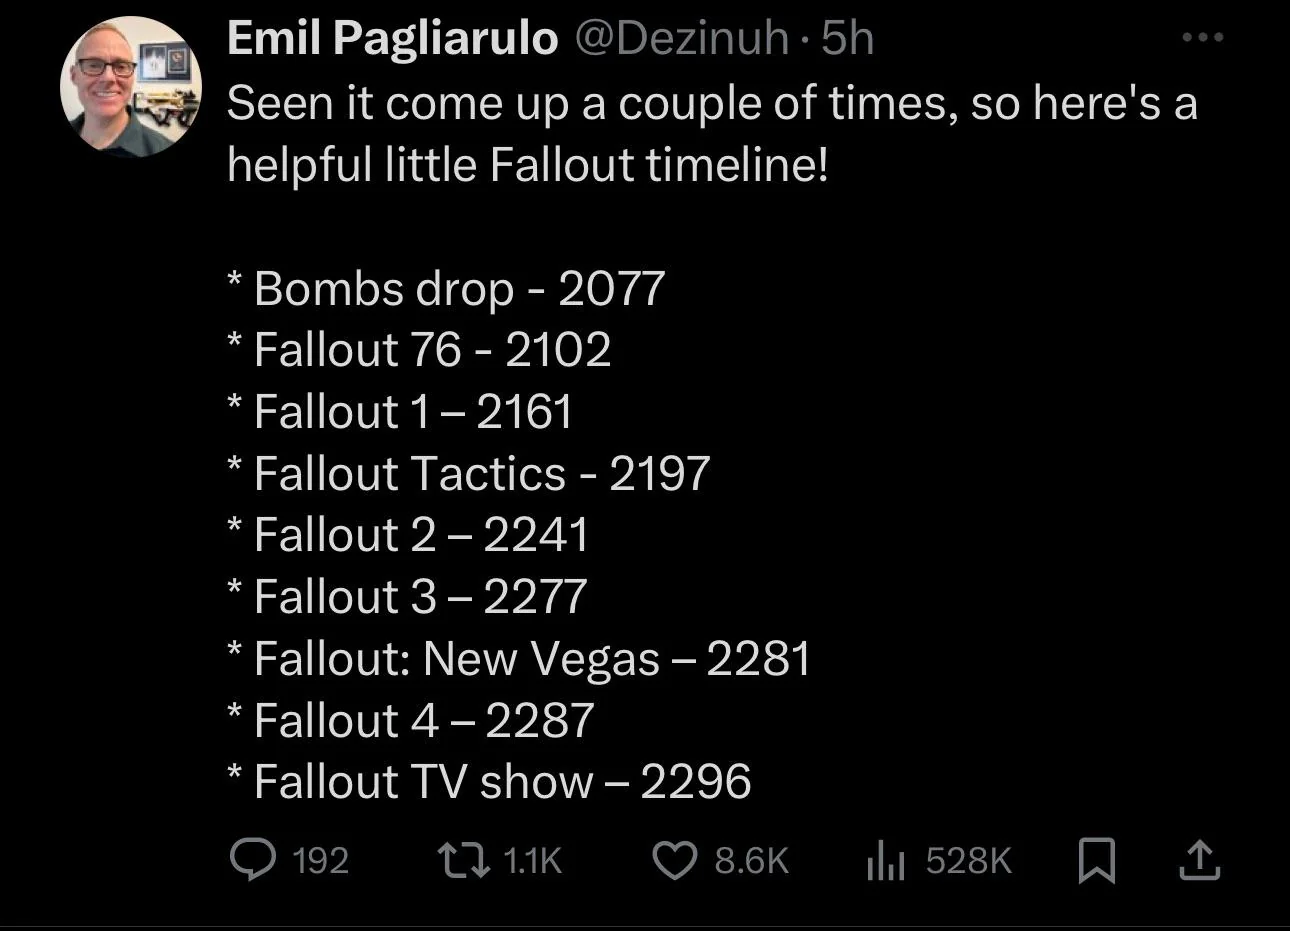Click the 5h timestamp link
The width and height of the screenshot is (1290, 931).
point(849,37)
